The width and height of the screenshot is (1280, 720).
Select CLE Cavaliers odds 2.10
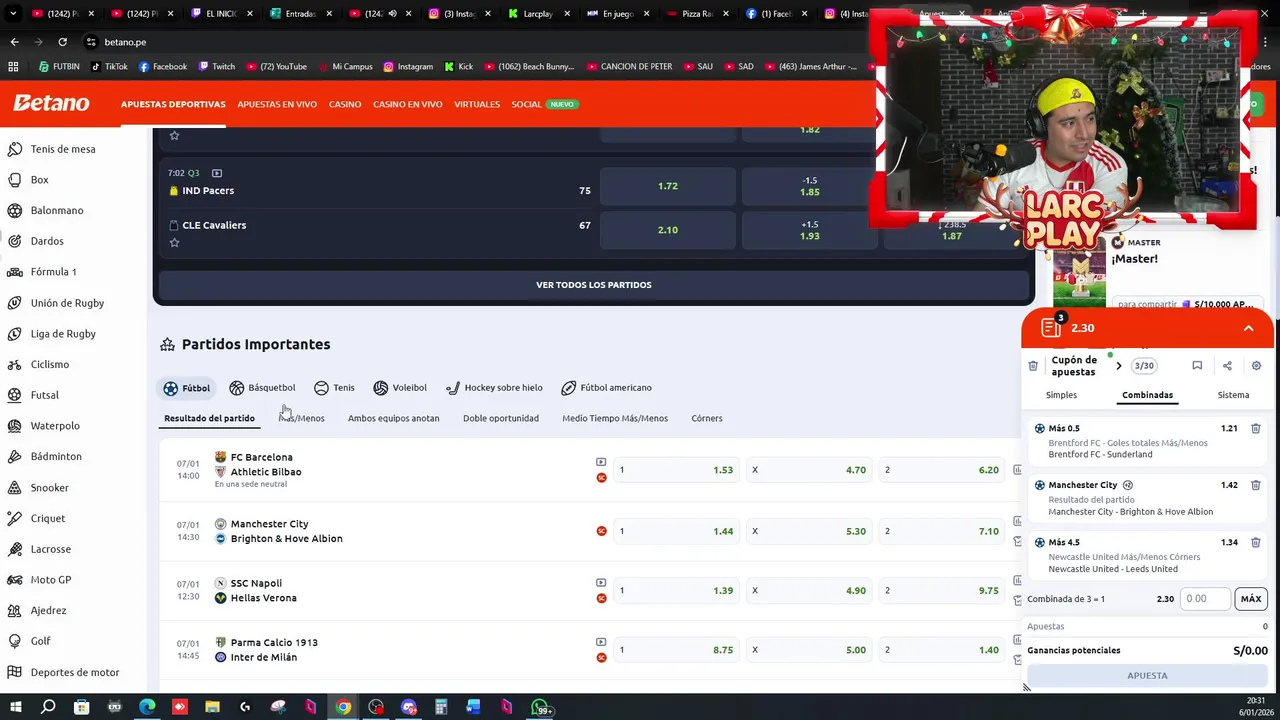pyautogui.click(x=668, y=230)
